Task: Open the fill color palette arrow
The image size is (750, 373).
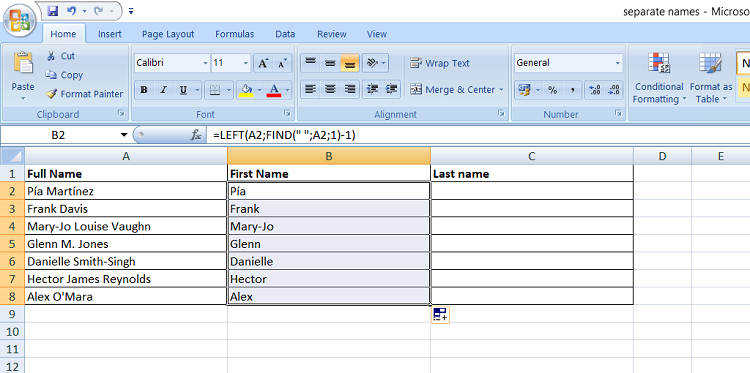Action: [260, 89]
